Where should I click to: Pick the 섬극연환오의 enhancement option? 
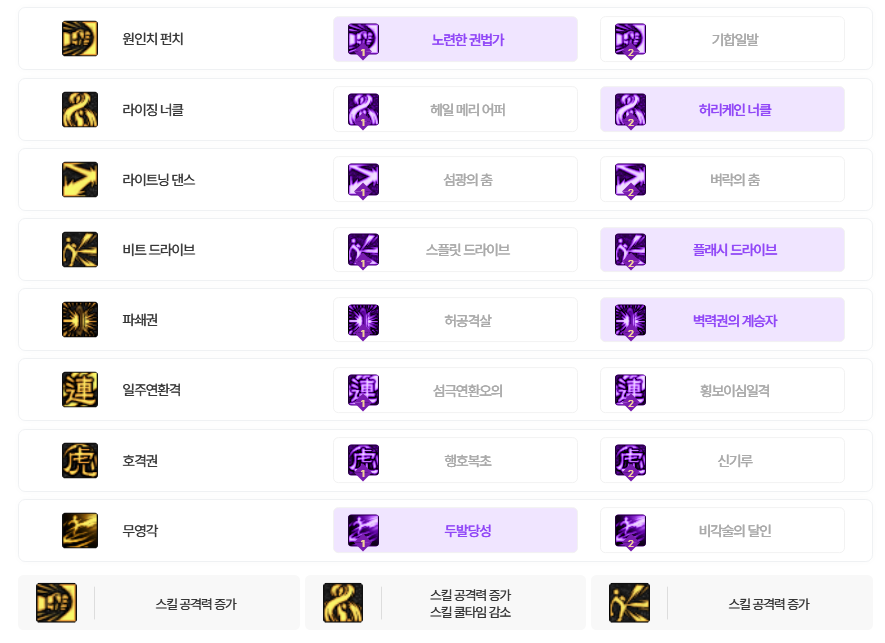tap(455, 390)
